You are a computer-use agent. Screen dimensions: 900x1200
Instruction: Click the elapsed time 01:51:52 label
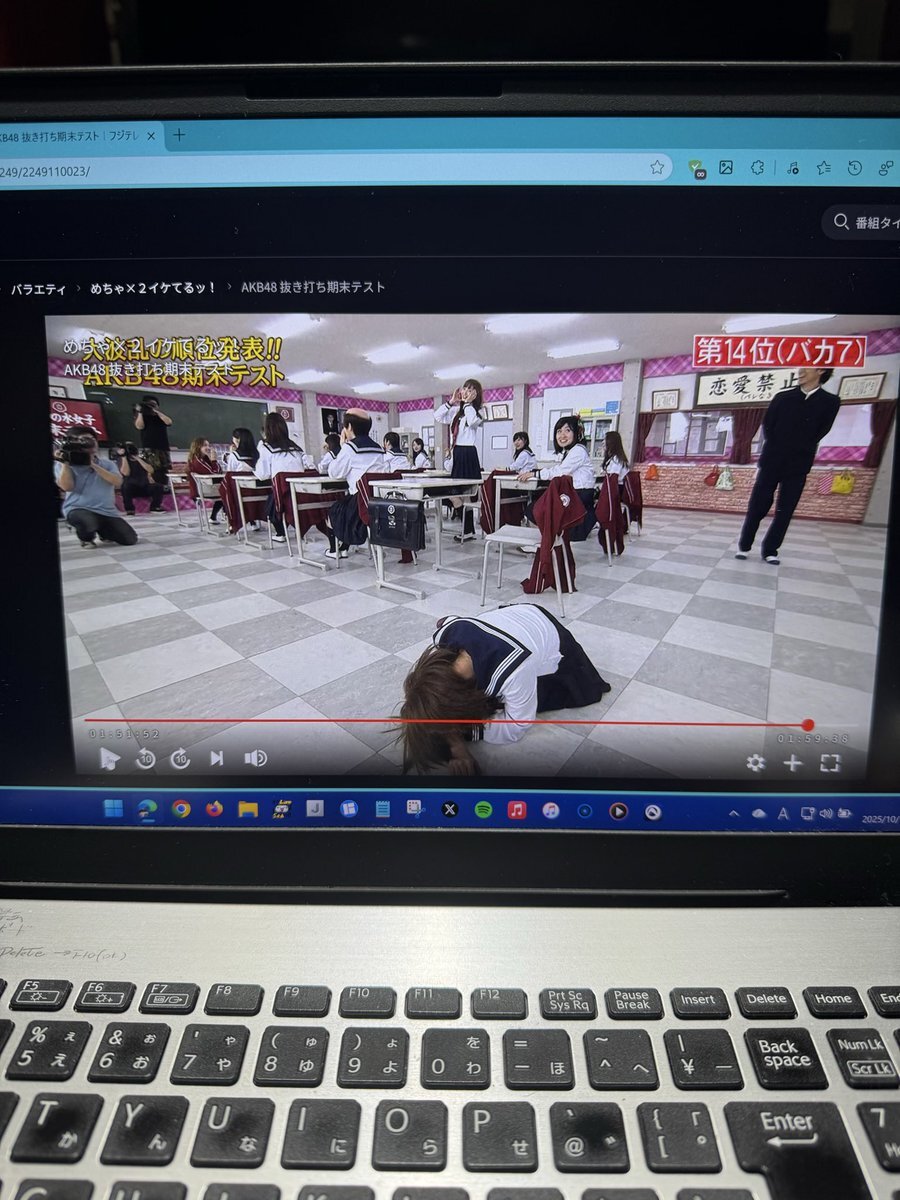[124, 734]
